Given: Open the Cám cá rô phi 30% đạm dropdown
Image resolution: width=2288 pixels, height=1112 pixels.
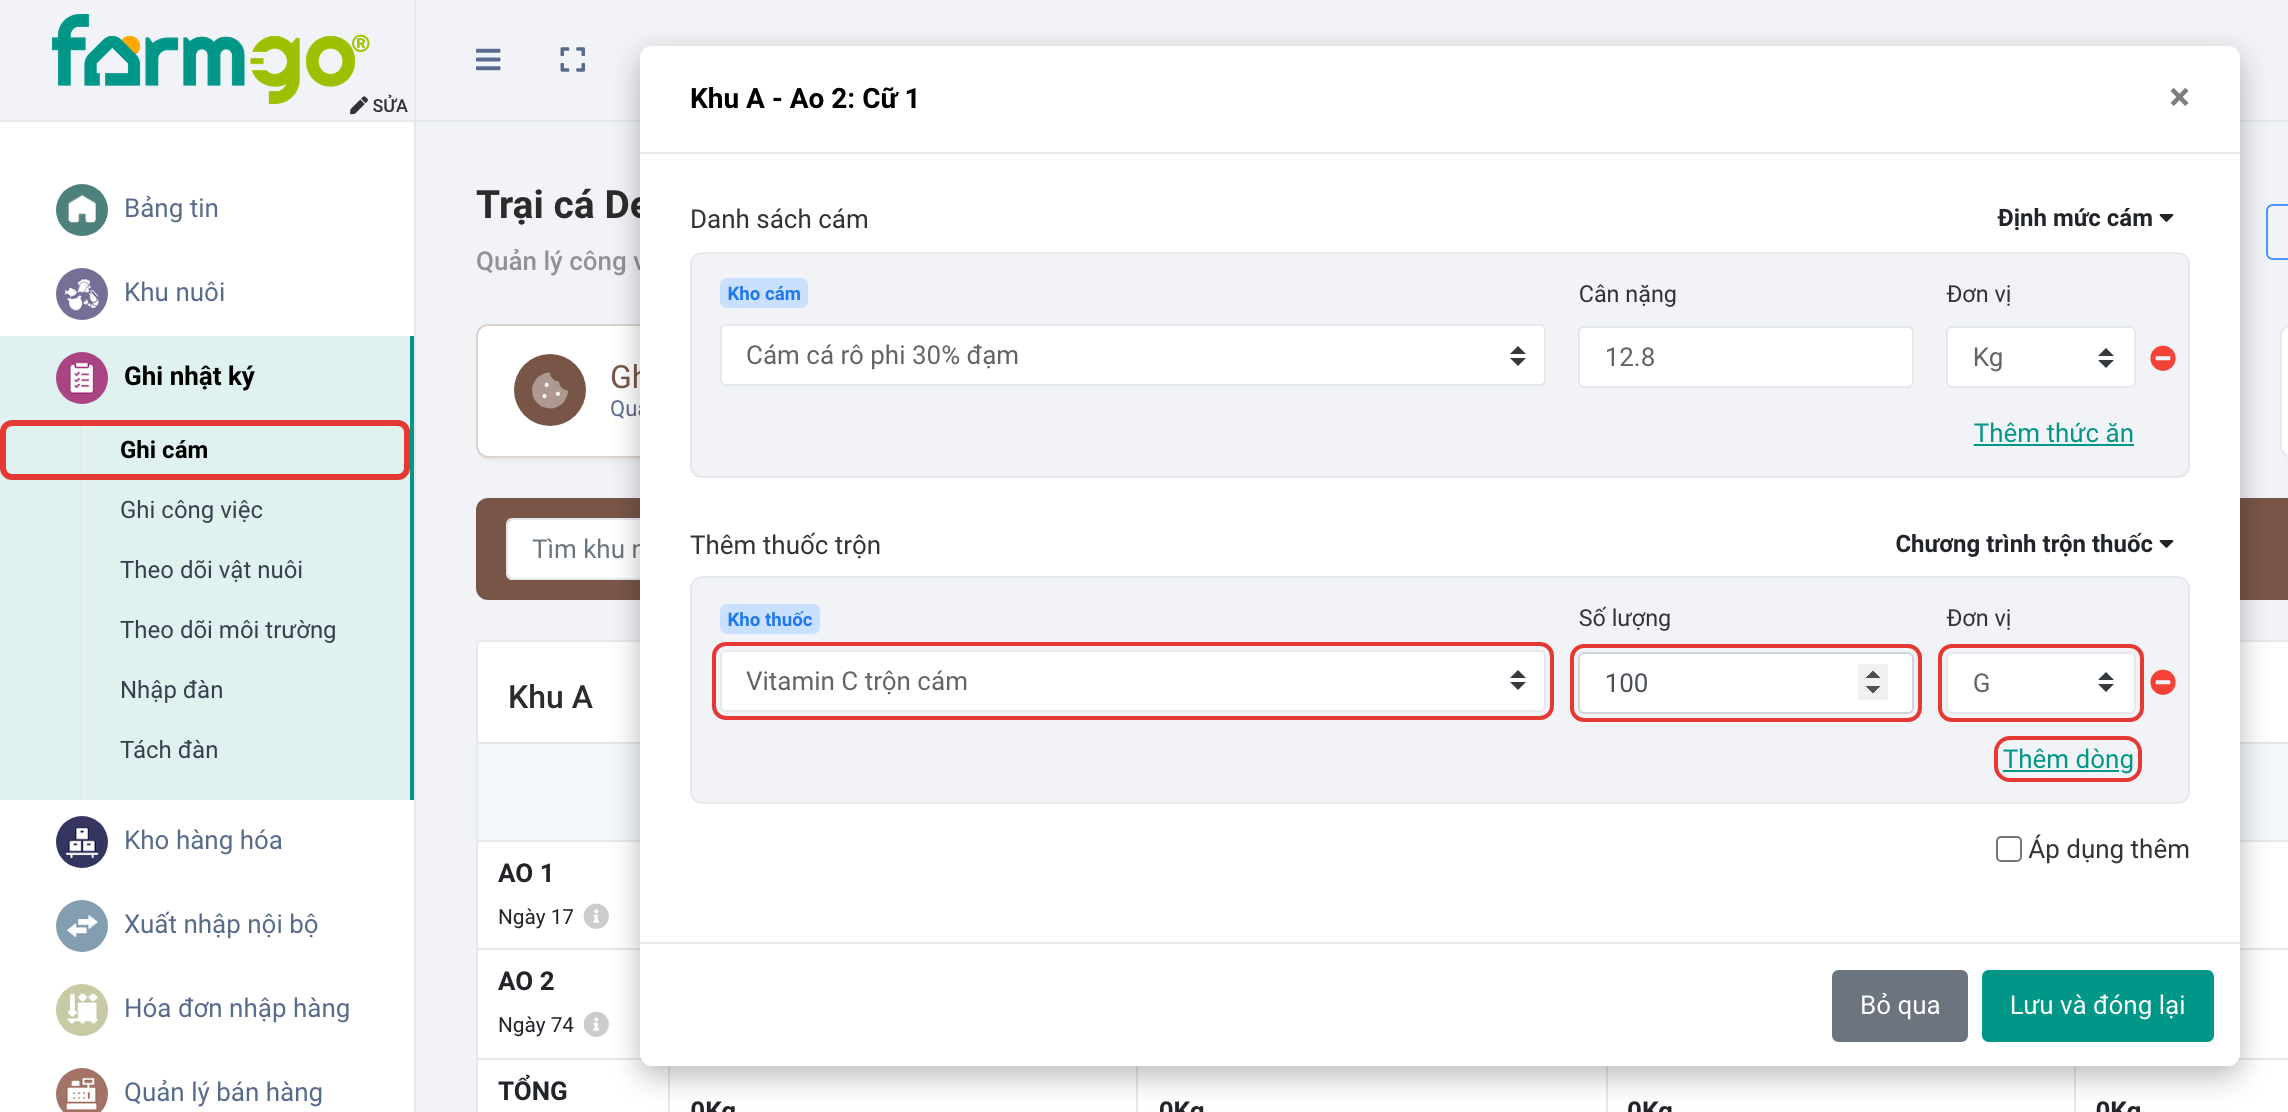Looking at the screenshot, I should pyautogui.click(x=1133, y=356).
